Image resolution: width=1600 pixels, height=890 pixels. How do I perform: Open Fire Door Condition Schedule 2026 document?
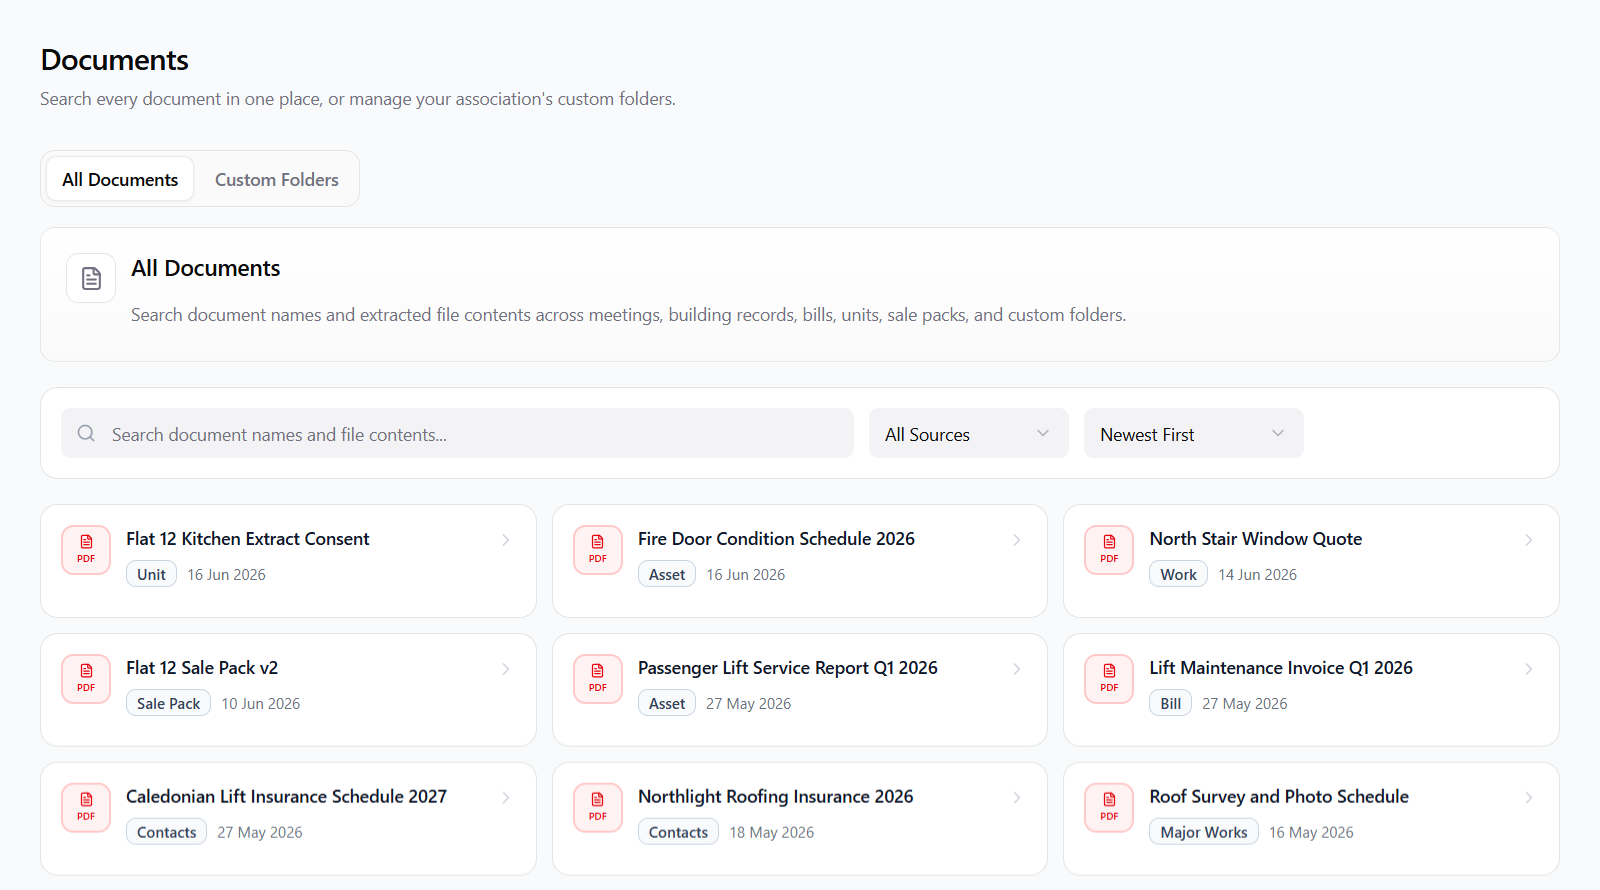coord(800,561)
